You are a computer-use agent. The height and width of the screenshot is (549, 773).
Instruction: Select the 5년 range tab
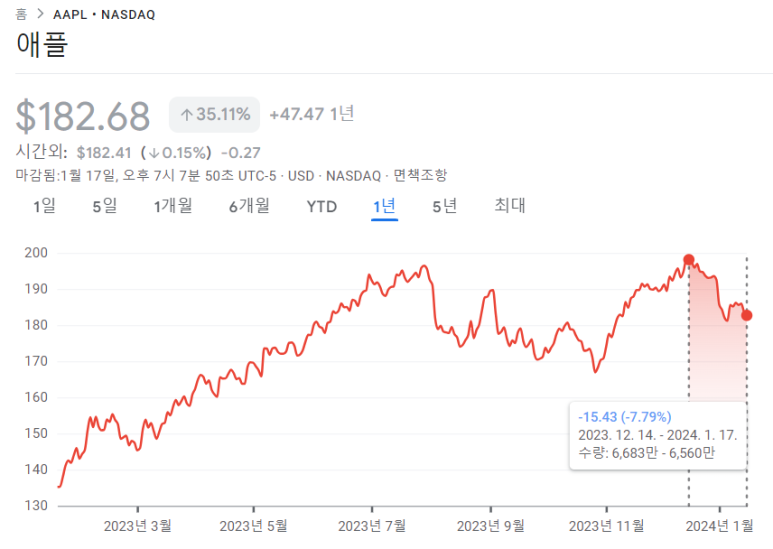pyautogui.click(x=445, y=206)
